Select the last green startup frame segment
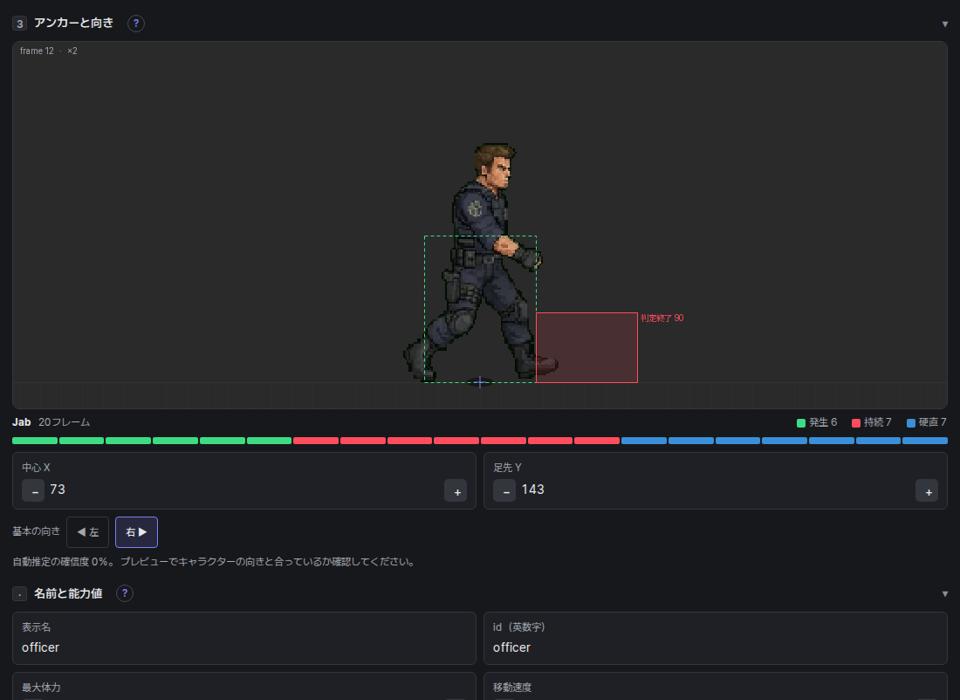The image size is (960, 700). point(269,440)
